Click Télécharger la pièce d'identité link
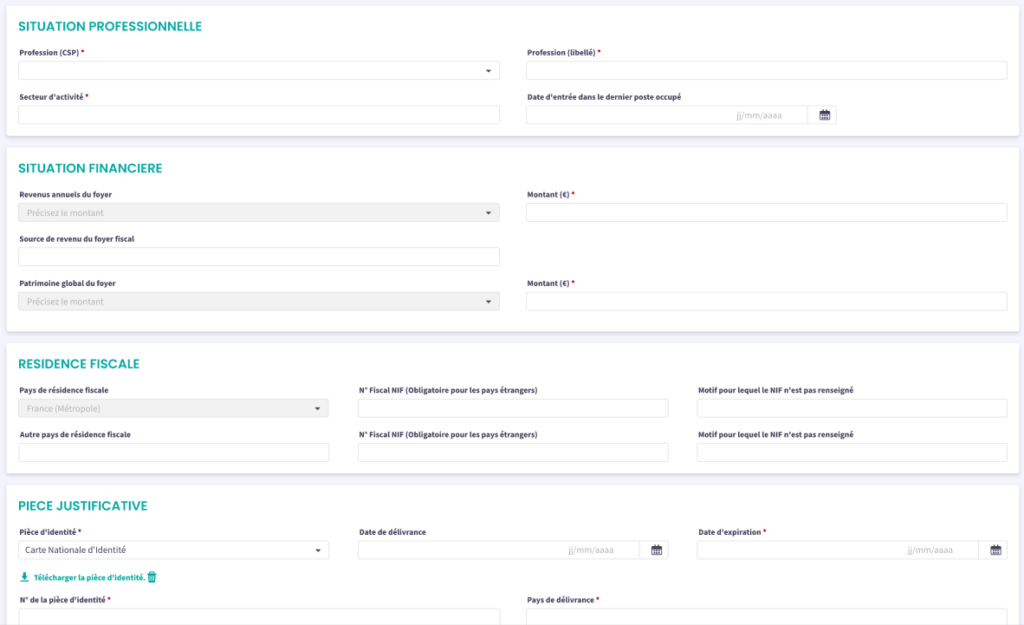The image size is (1024, 625). pyautogui.click(x=89, y=577)
